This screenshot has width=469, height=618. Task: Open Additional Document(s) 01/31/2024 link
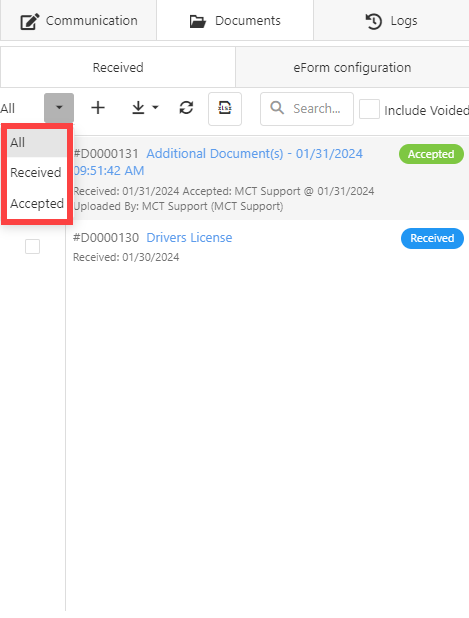(218, 162)
